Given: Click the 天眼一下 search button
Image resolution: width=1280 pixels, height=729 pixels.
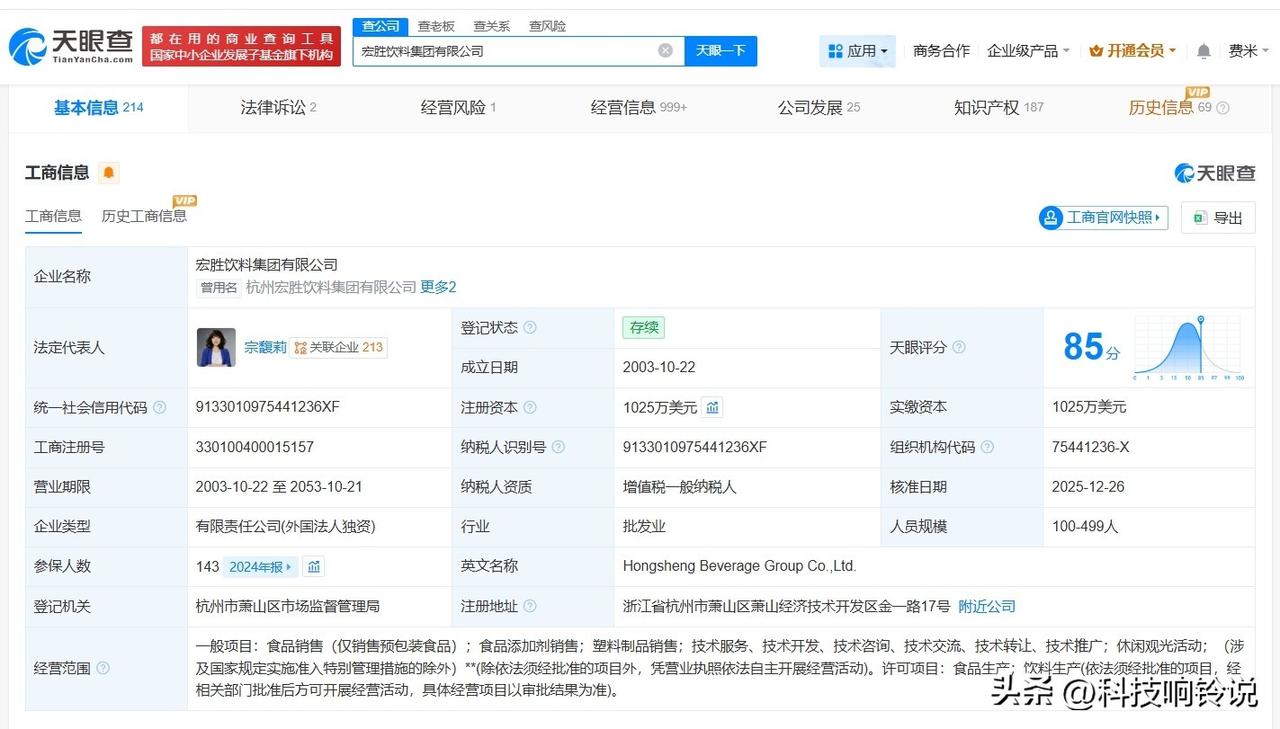Looking at the screenshot, I should (x=720, y=51).
